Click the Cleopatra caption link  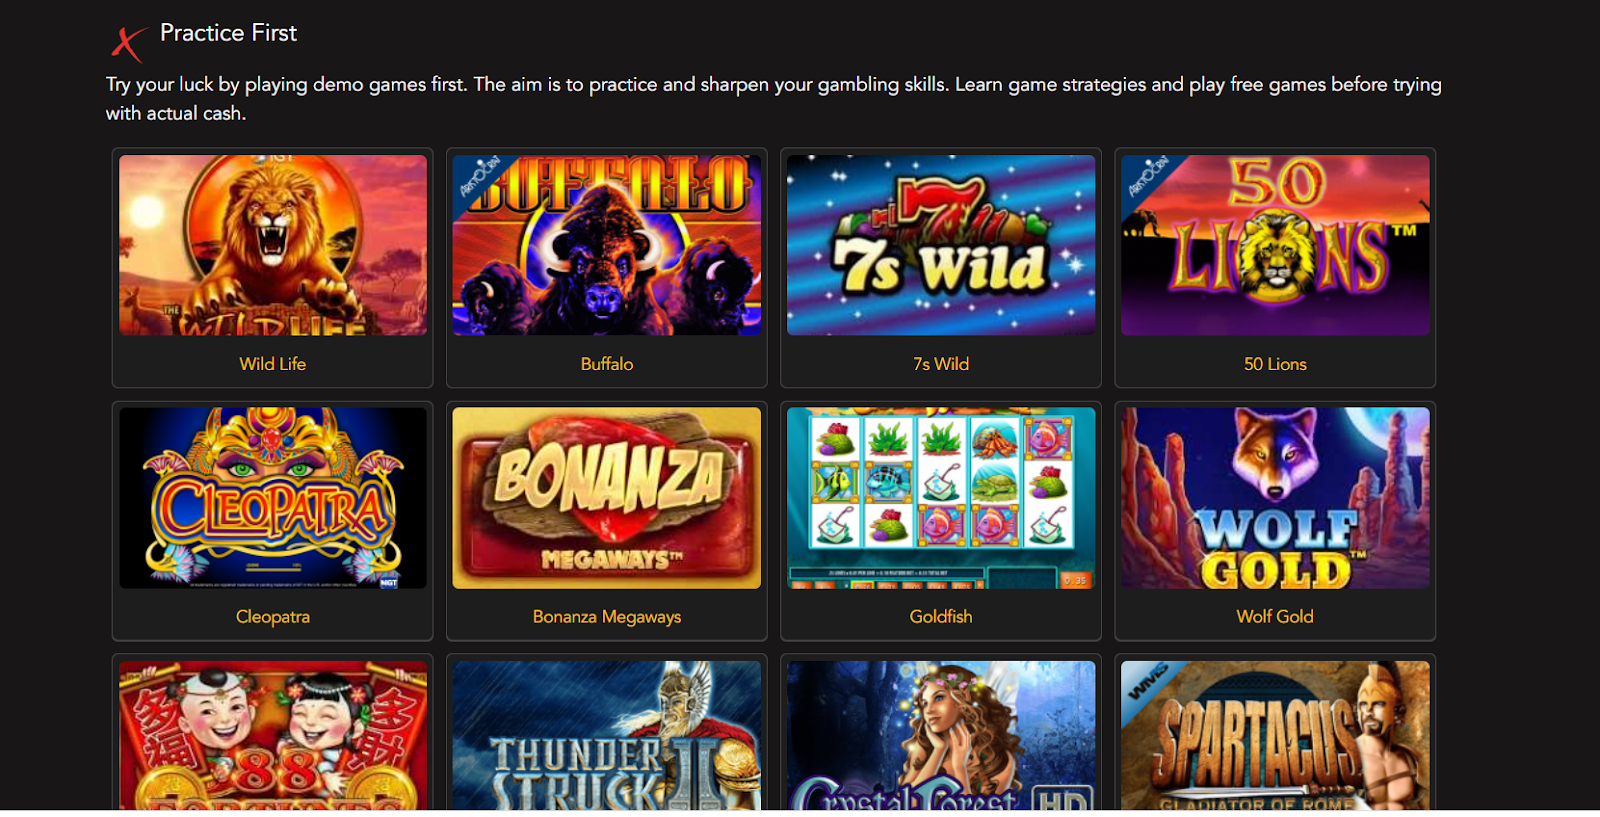pos(273,617)
